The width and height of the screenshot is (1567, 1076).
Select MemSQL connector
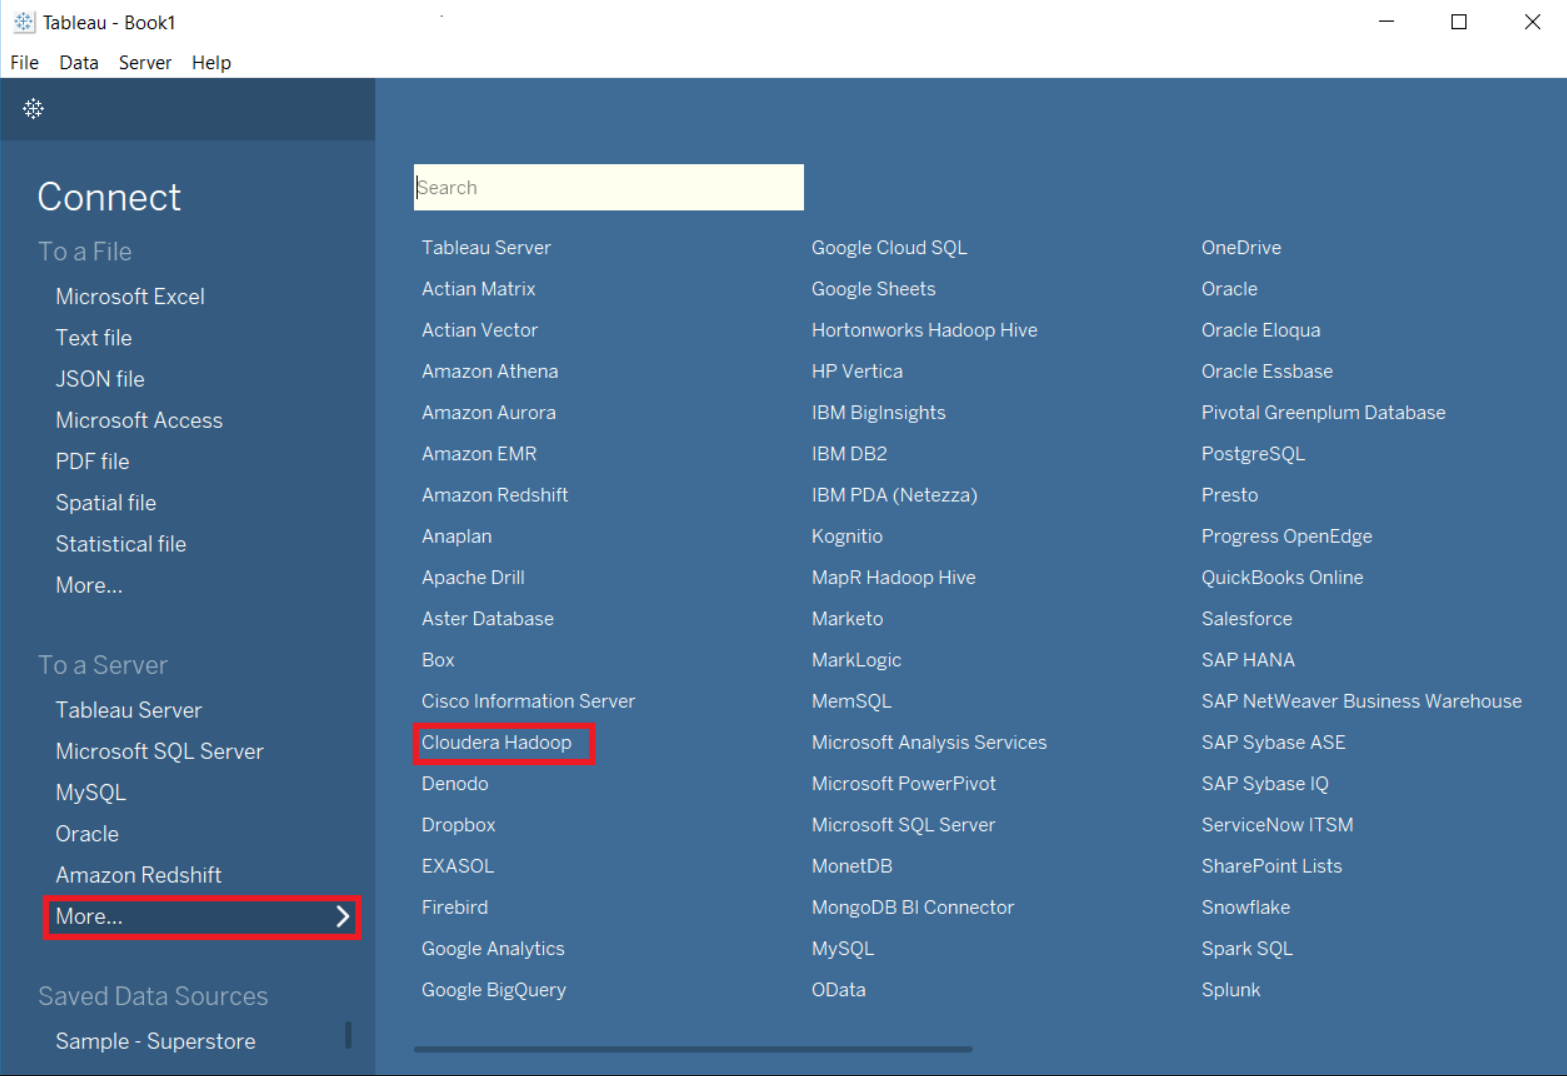(852, 701)
